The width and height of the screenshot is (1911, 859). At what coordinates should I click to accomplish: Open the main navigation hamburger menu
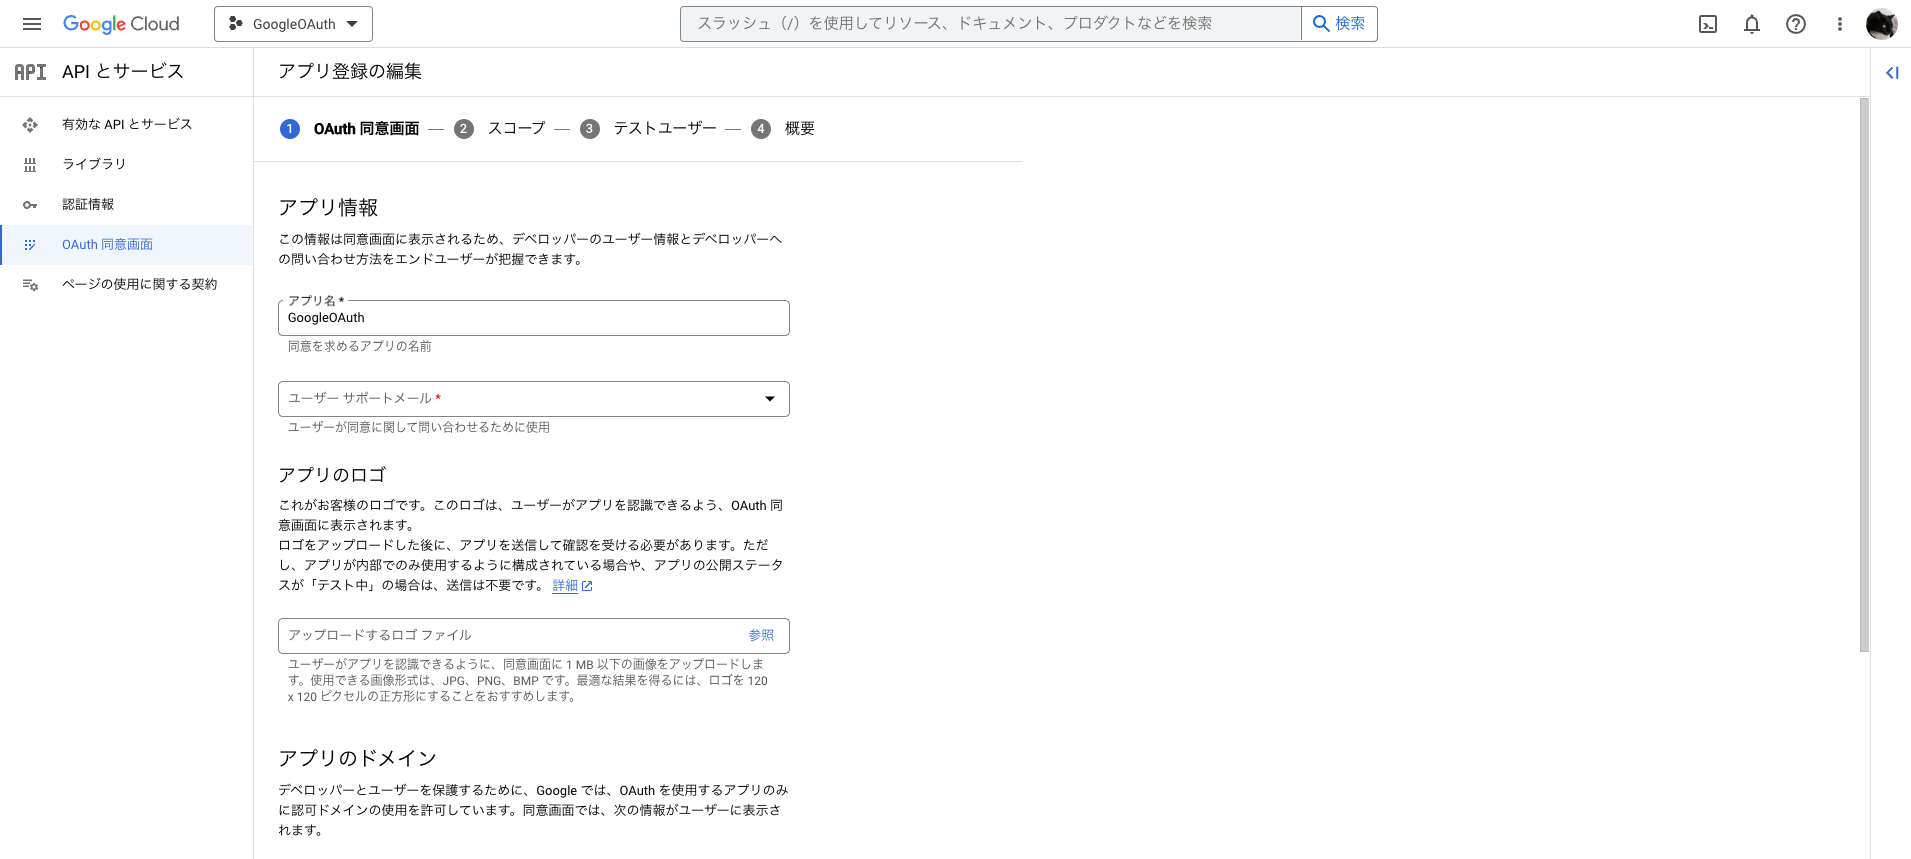(x=32, y=24)
